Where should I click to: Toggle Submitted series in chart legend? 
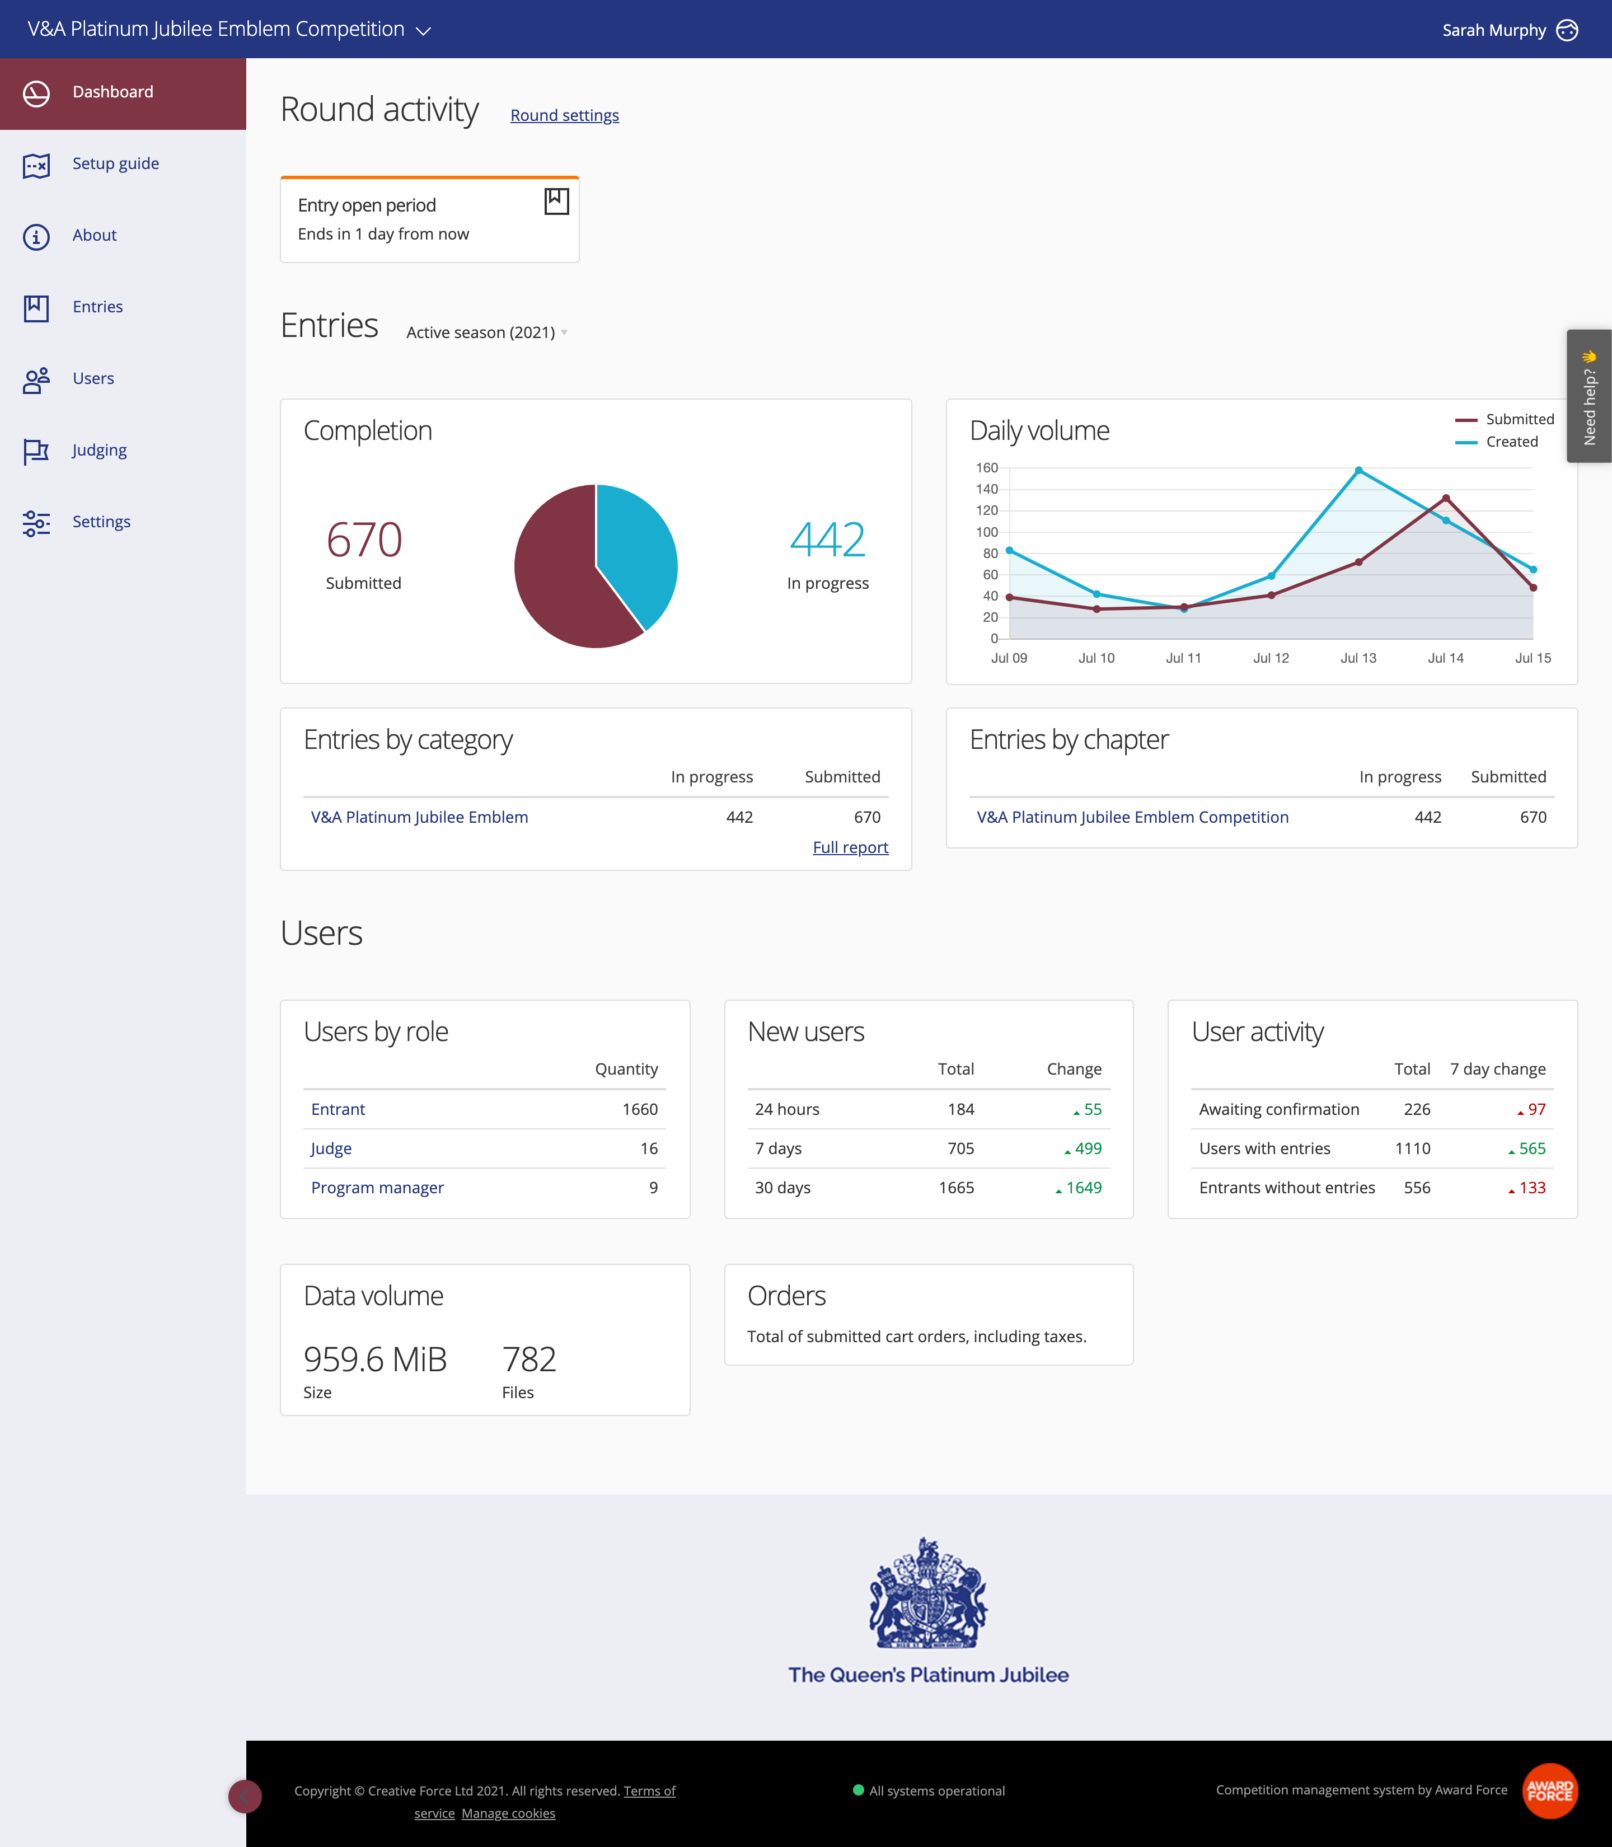(x=1505, y=419)
